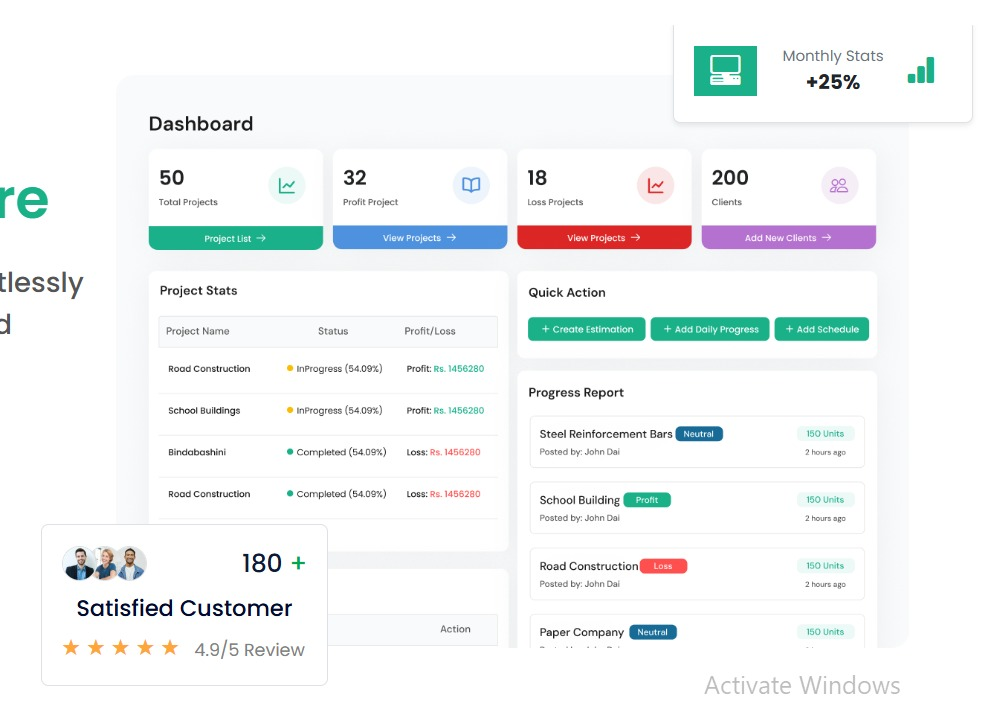
Task: Click the 180 + customer count
Action: pyautogui.click(x=274, y=563)
